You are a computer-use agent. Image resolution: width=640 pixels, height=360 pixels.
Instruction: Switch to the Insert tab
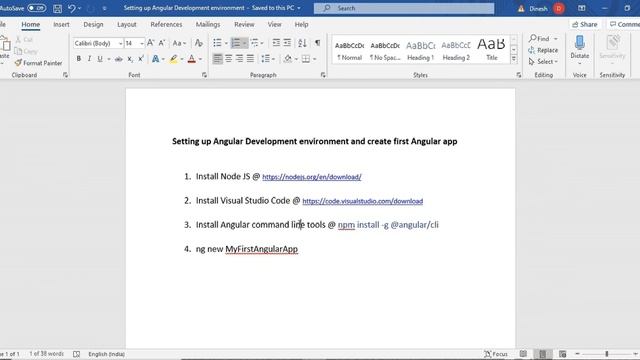click(61, 24)
